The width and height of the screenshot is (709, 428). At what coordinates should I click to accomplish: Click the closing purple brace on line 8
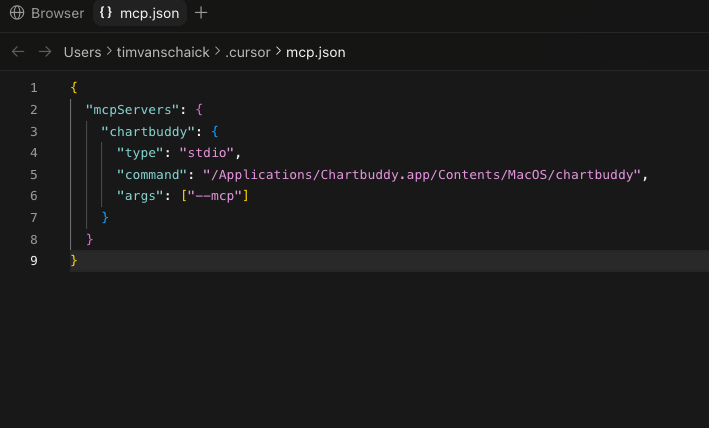pos(90,239)
